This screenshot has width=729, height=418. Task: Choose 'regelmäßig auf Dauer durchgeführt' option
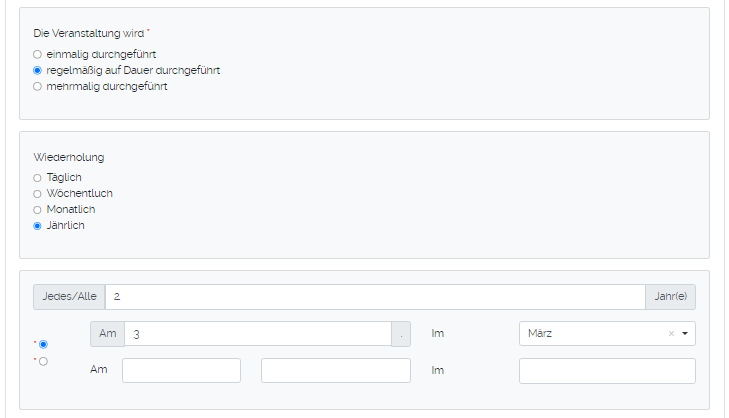37,71
